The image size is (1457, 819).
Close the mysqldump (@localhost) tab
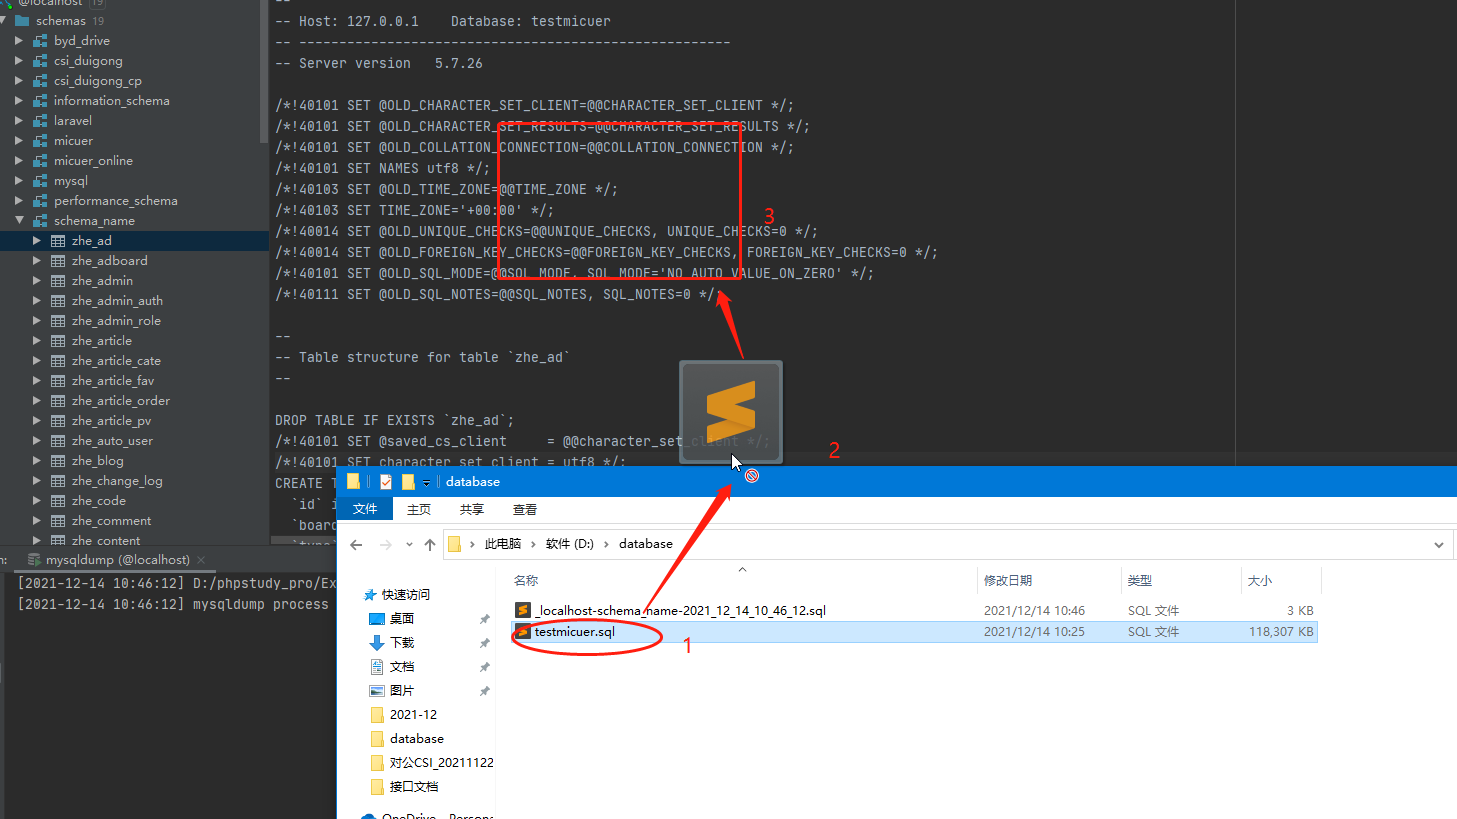coord(201,560)
